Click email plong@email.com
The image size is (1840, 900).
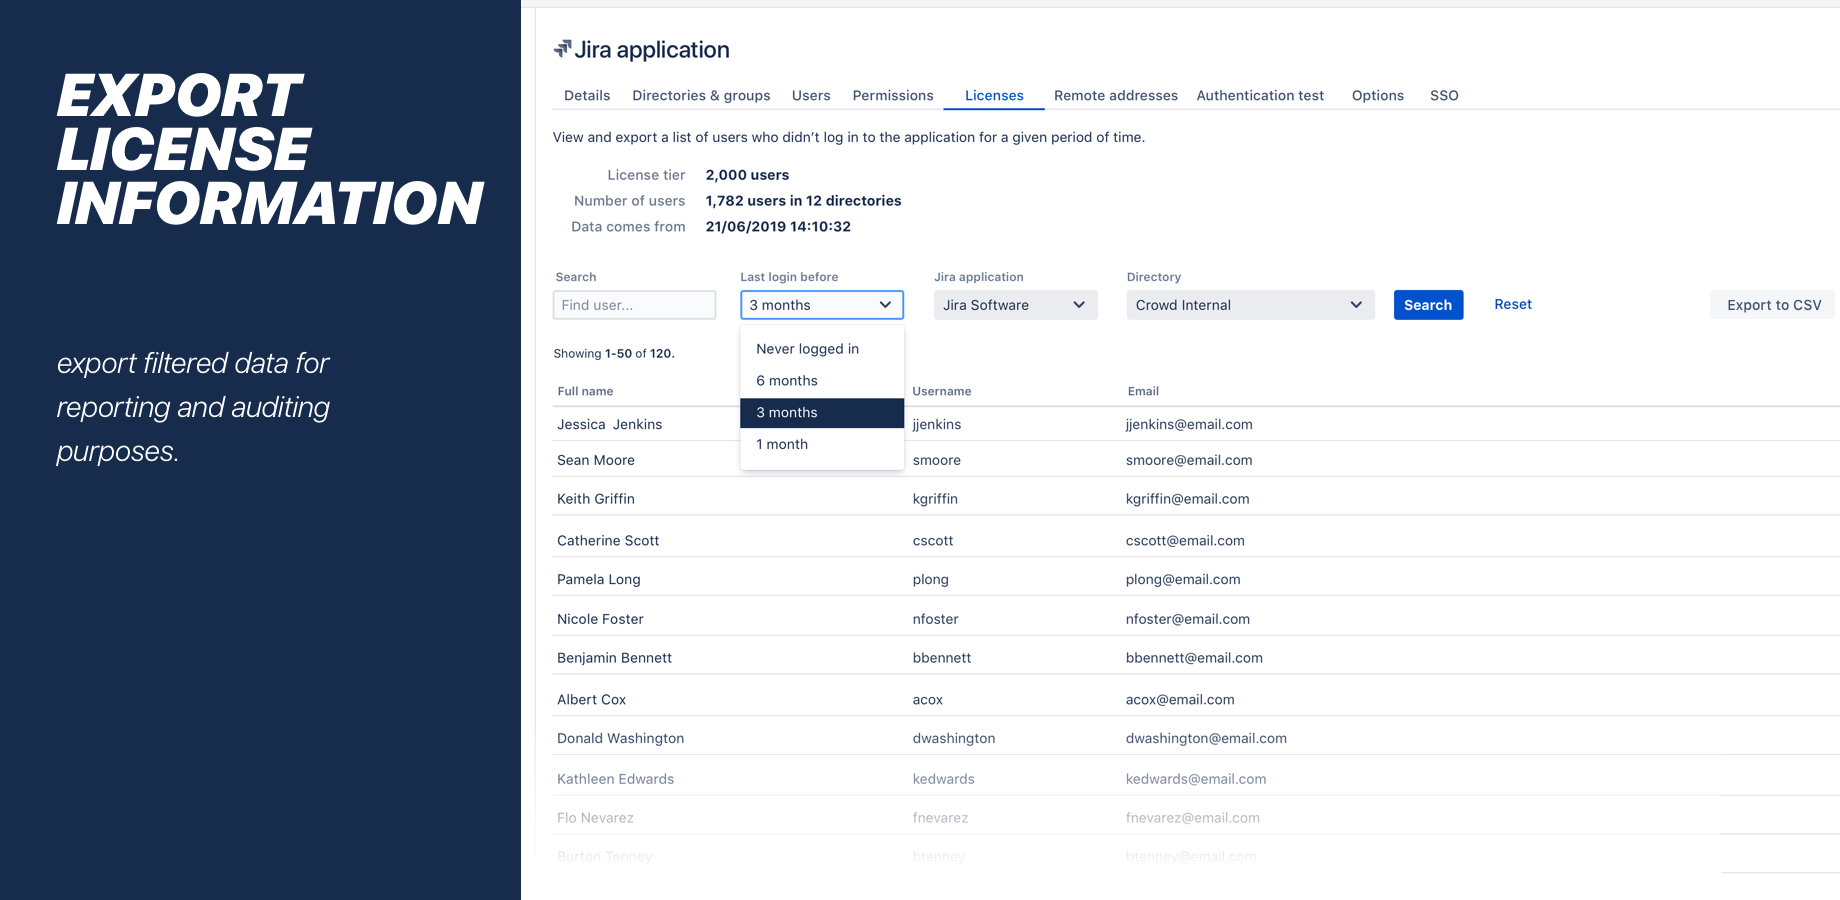tap(1183, 580)
